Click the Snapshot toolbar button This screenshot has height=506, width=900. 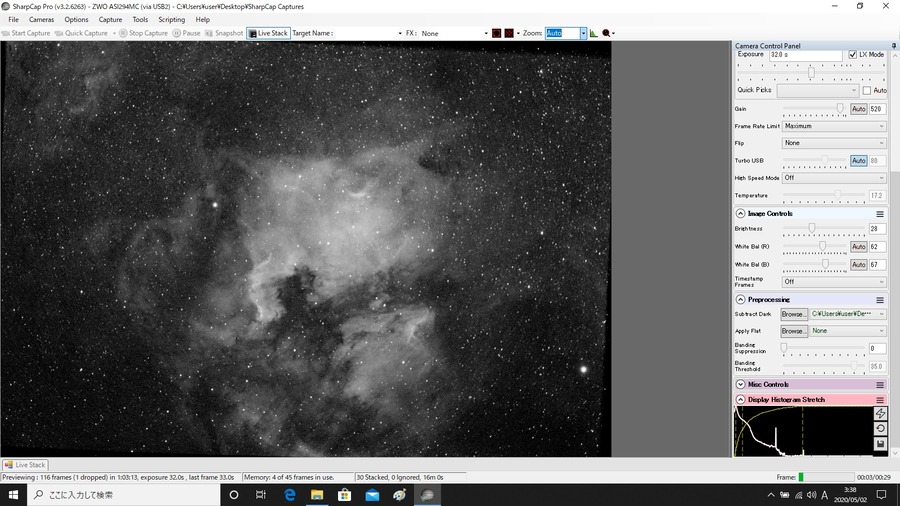224,33
